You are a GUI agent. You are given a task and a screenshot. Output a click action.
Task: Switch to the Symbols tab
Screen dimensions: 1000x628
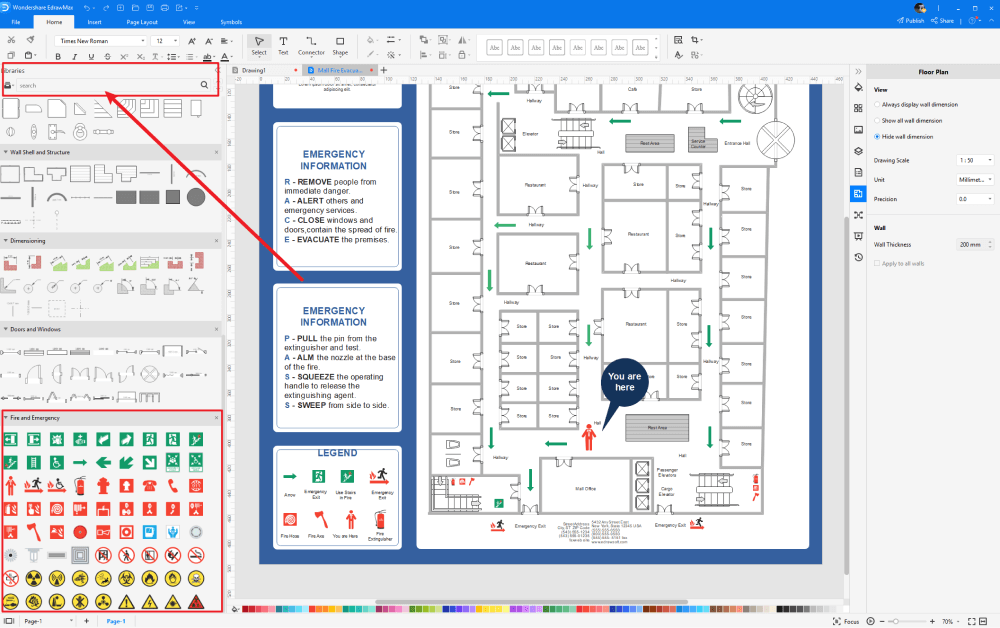pyautogui.click(x=231, y=22)
